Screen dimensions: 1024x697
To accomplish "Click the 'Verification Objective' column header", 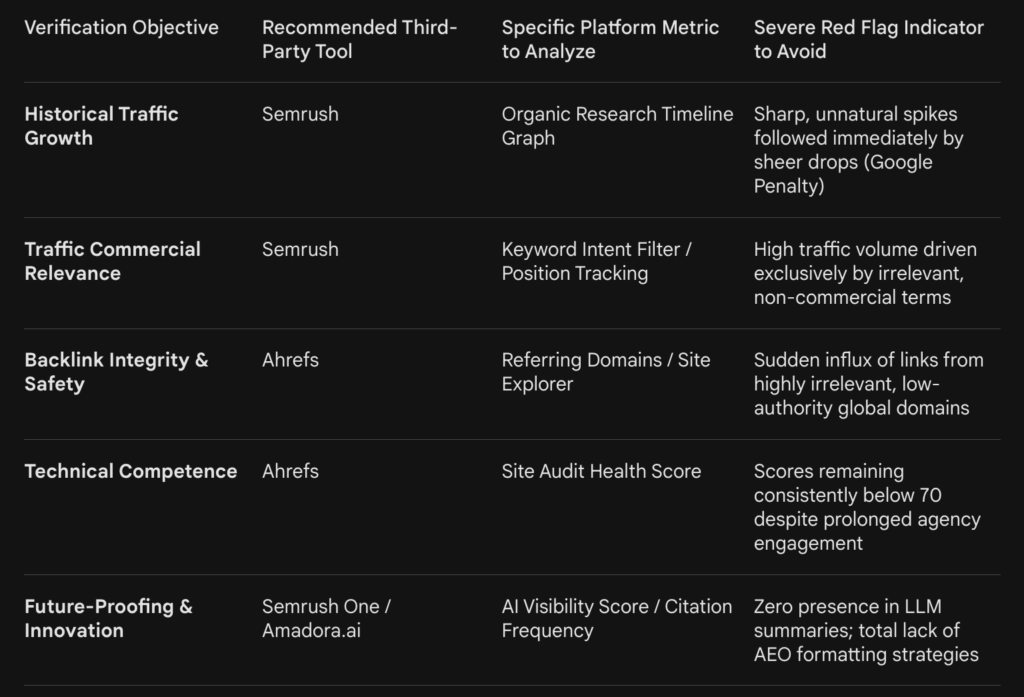I will 121,27.
